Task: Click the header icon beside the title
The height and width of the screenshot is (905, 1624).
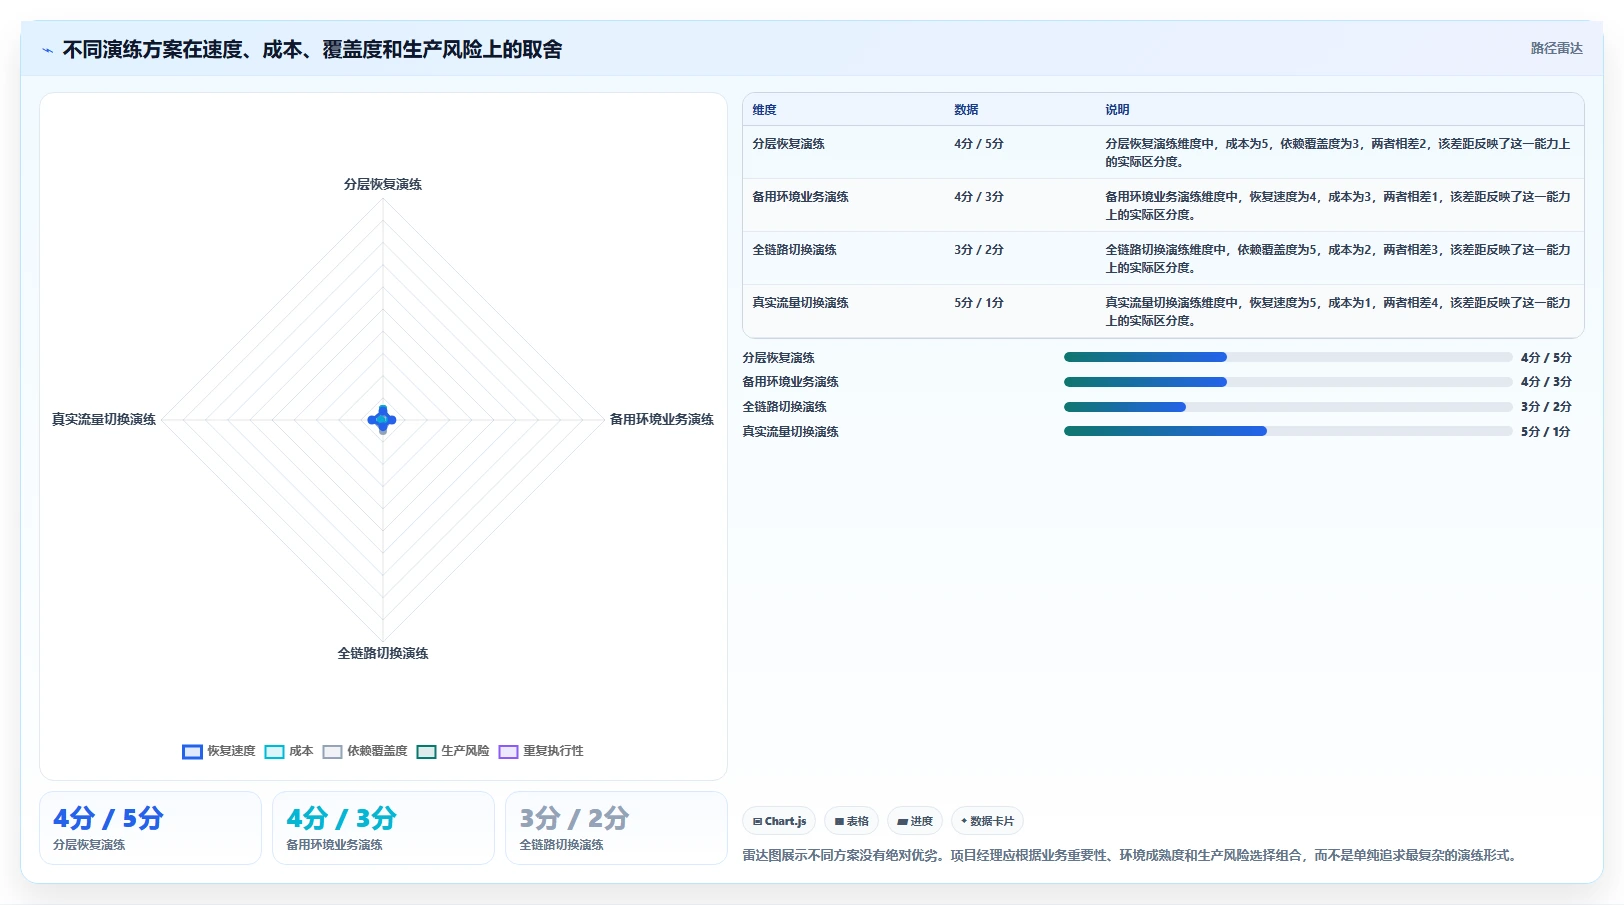Action: tap(47, 50)
